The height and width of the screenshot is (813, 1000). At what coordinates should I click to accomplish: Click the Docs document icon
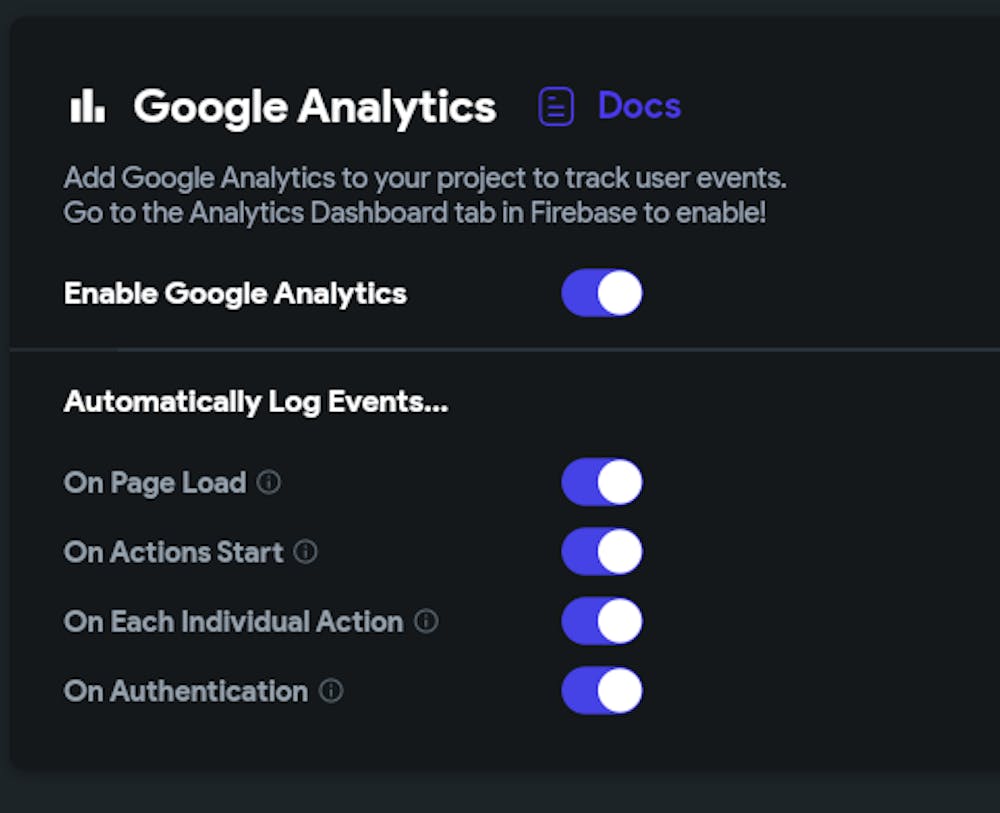point(556,106)
